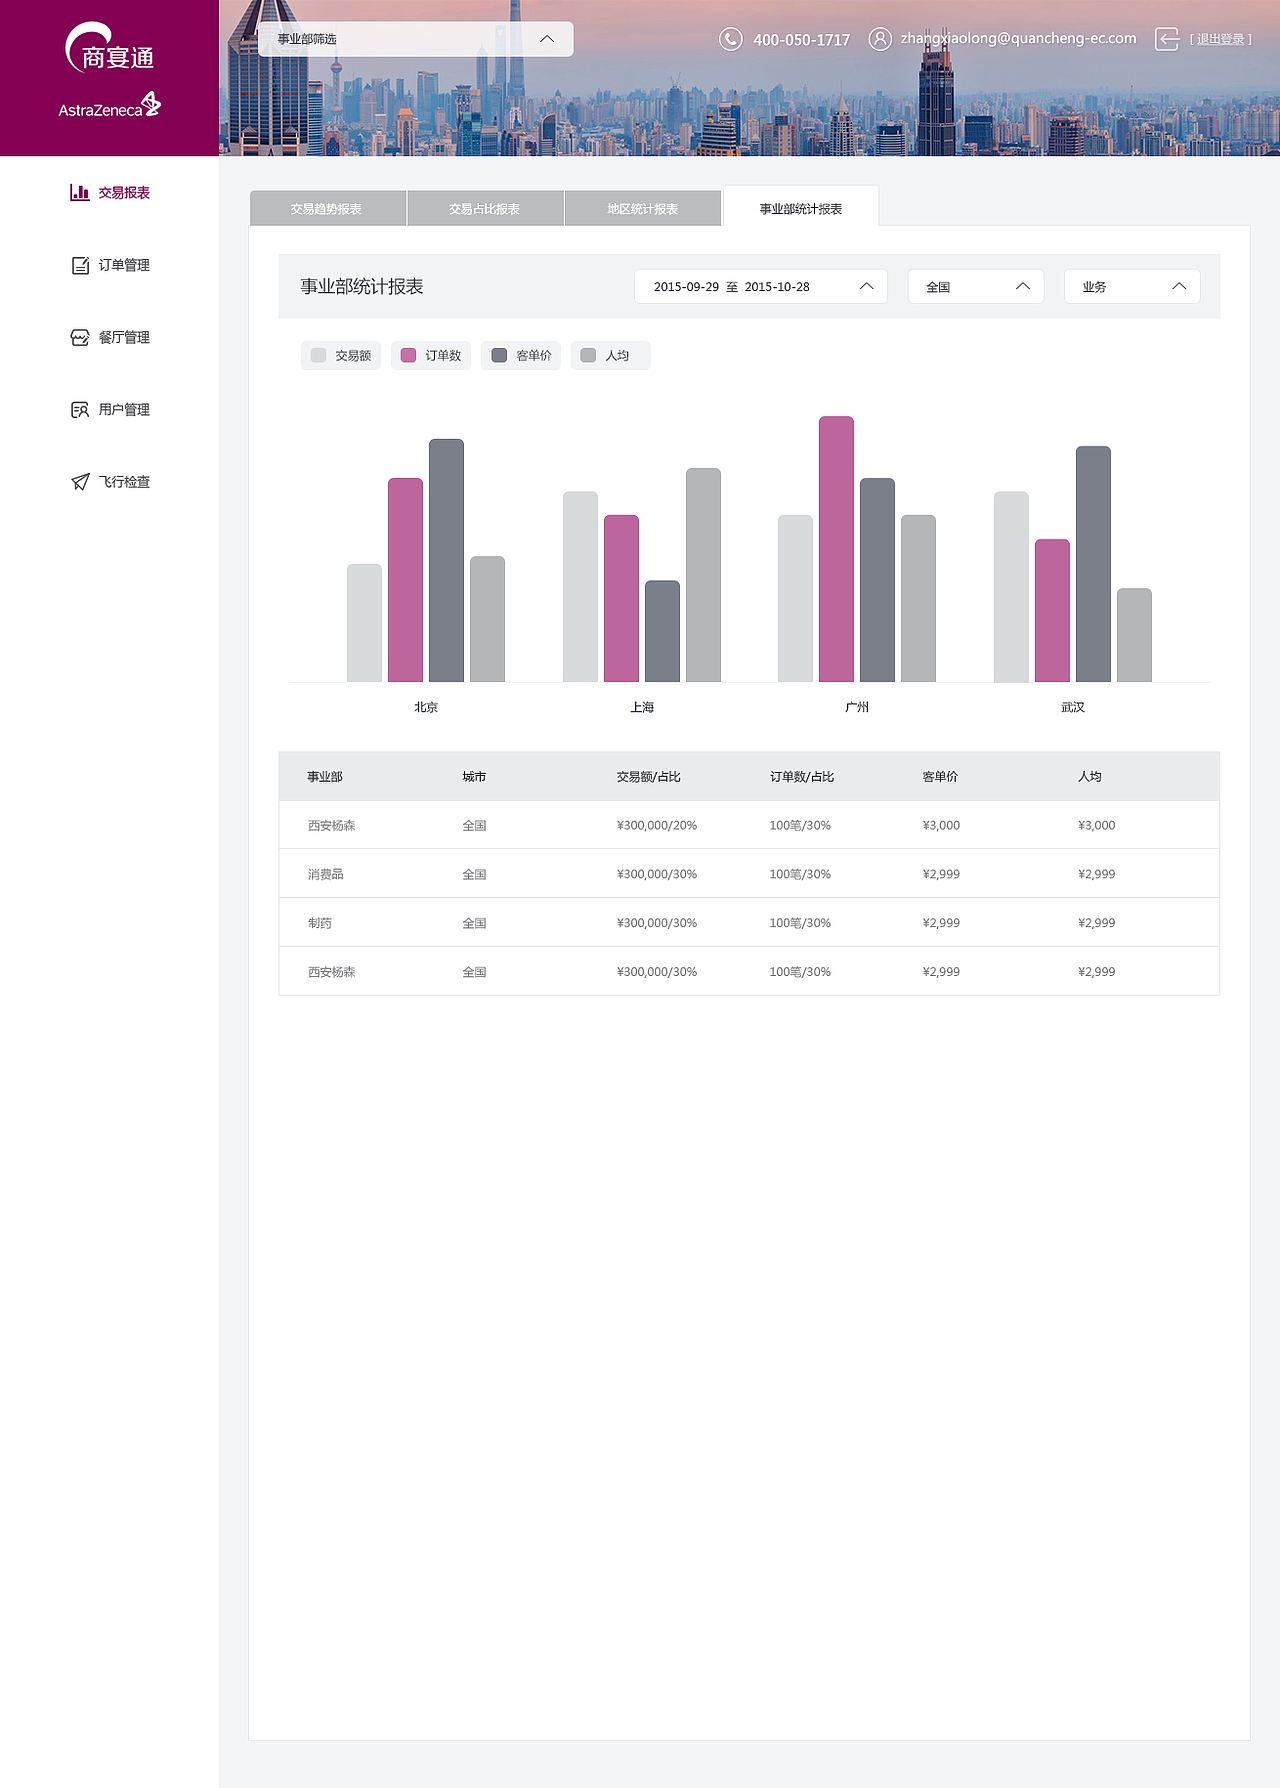The image size is (1280, 1788).
Task: Toggle the 交易额 legend series
Action: pos(341,355)
